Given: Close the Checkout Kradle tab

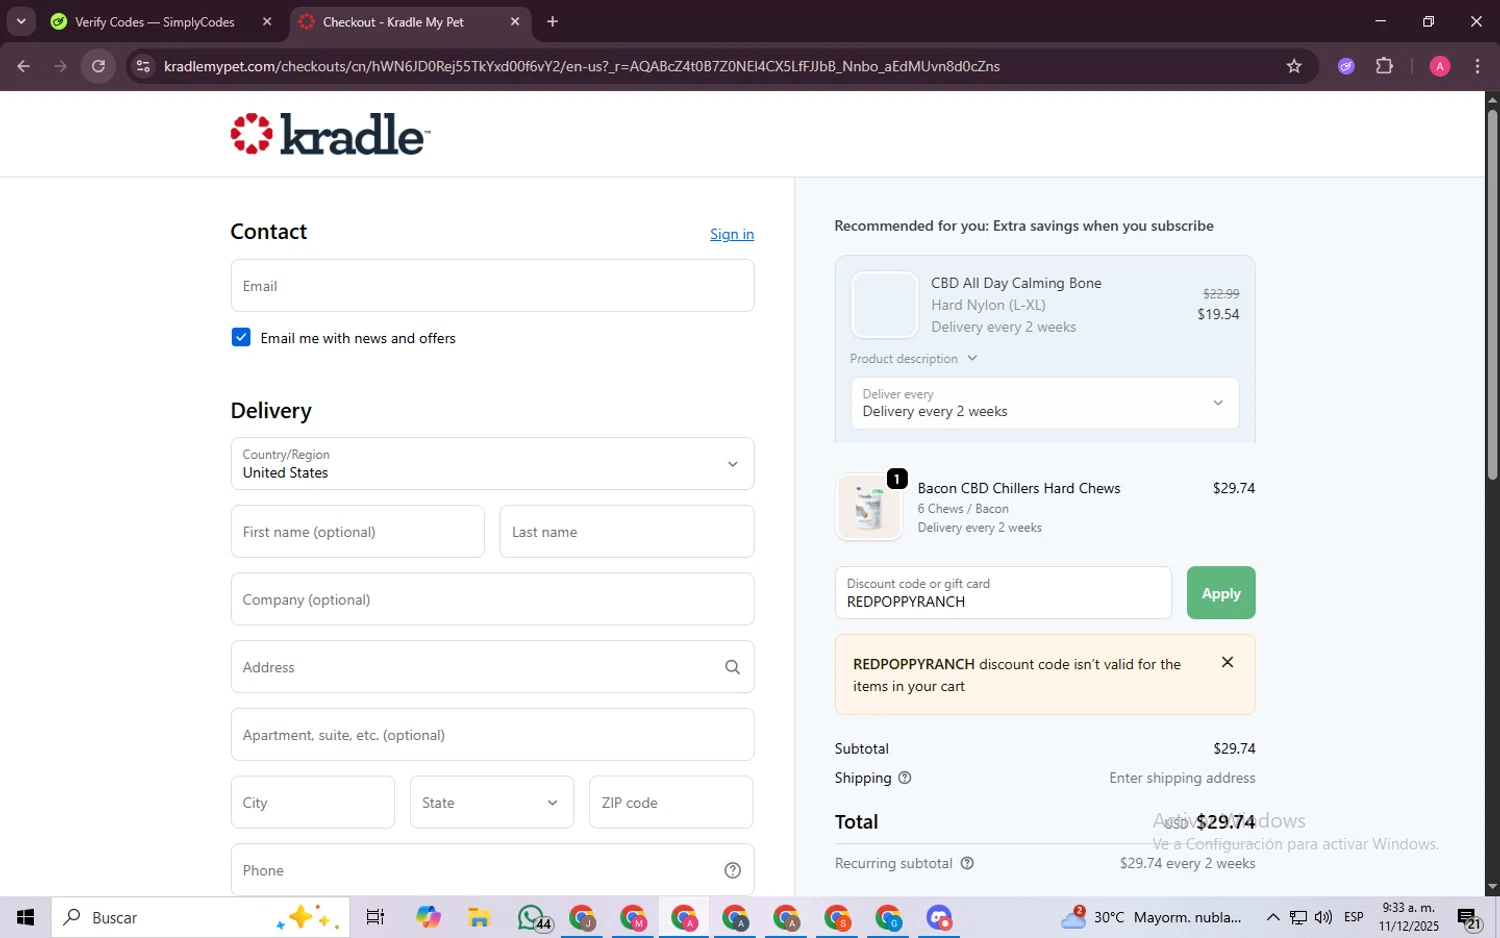Looking at the screenshot, I should pyautogui.click(x=515, y=21).
